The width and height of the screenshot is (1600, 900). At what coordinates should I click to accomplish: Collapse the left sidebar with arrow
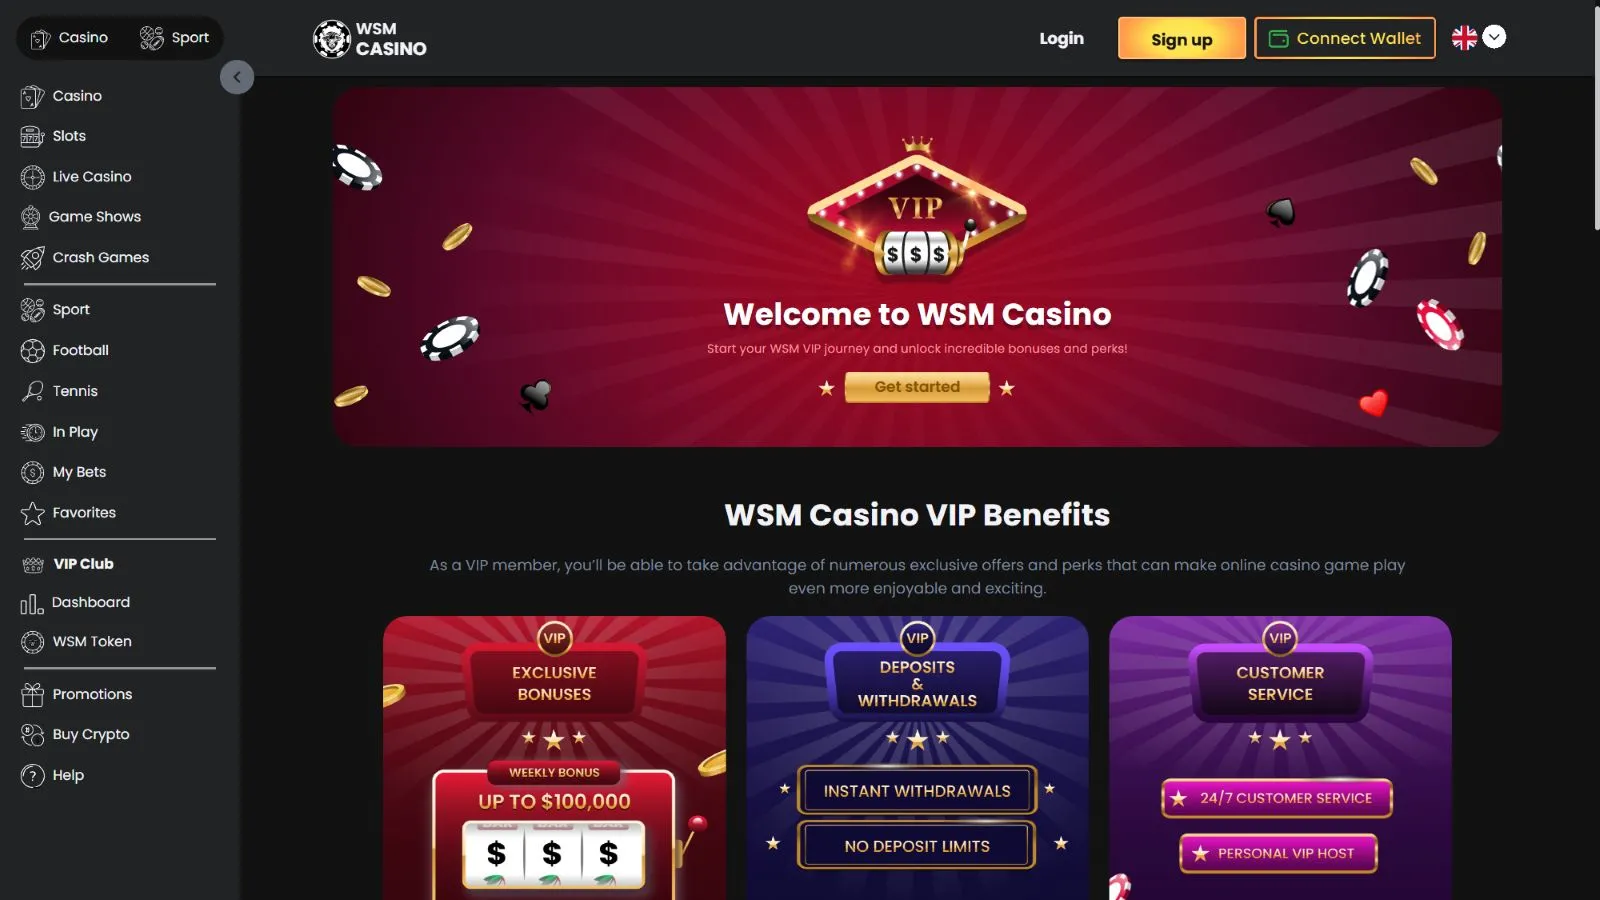coord(237,77)
